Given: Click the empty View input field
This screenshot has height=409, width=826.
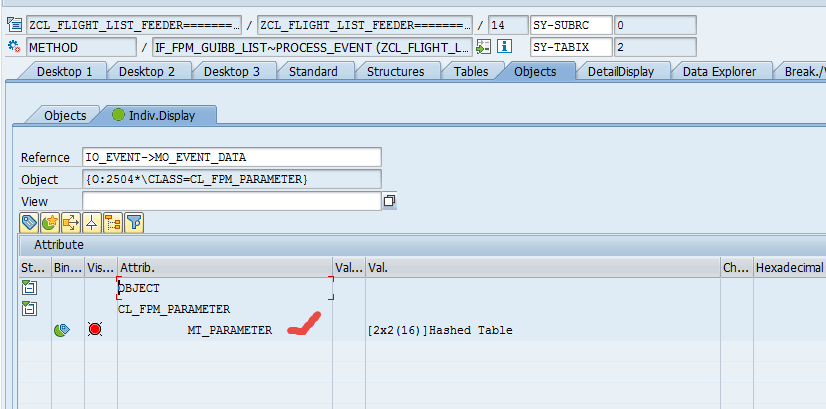Looking at the screenshot, I should (232, 201).
